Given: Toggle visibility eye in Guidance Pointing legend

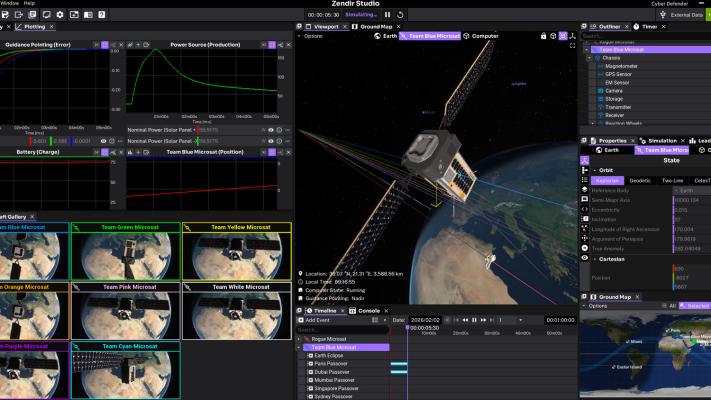Looking at the screenshot, I should click(103, 141).
